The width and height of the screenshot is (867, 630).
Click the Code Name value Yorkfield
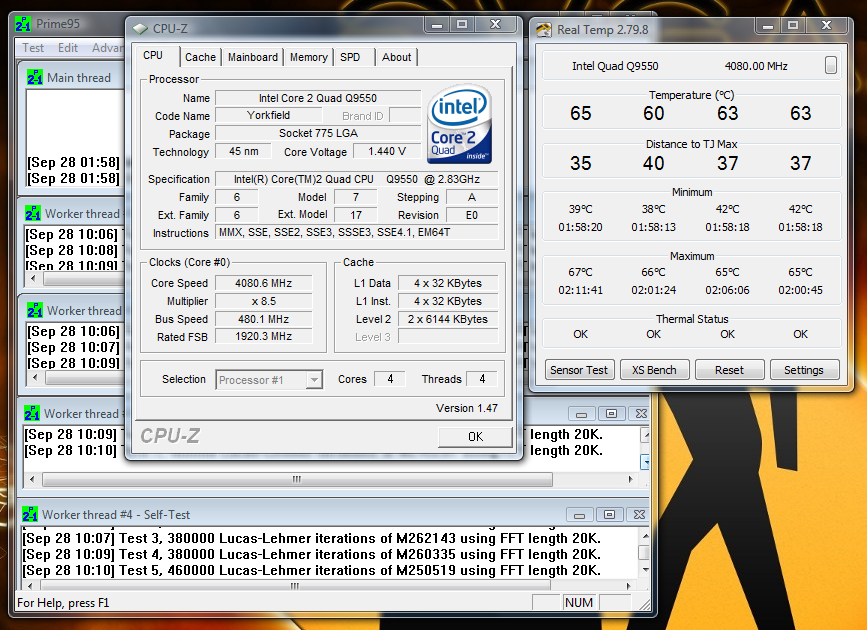268,115
